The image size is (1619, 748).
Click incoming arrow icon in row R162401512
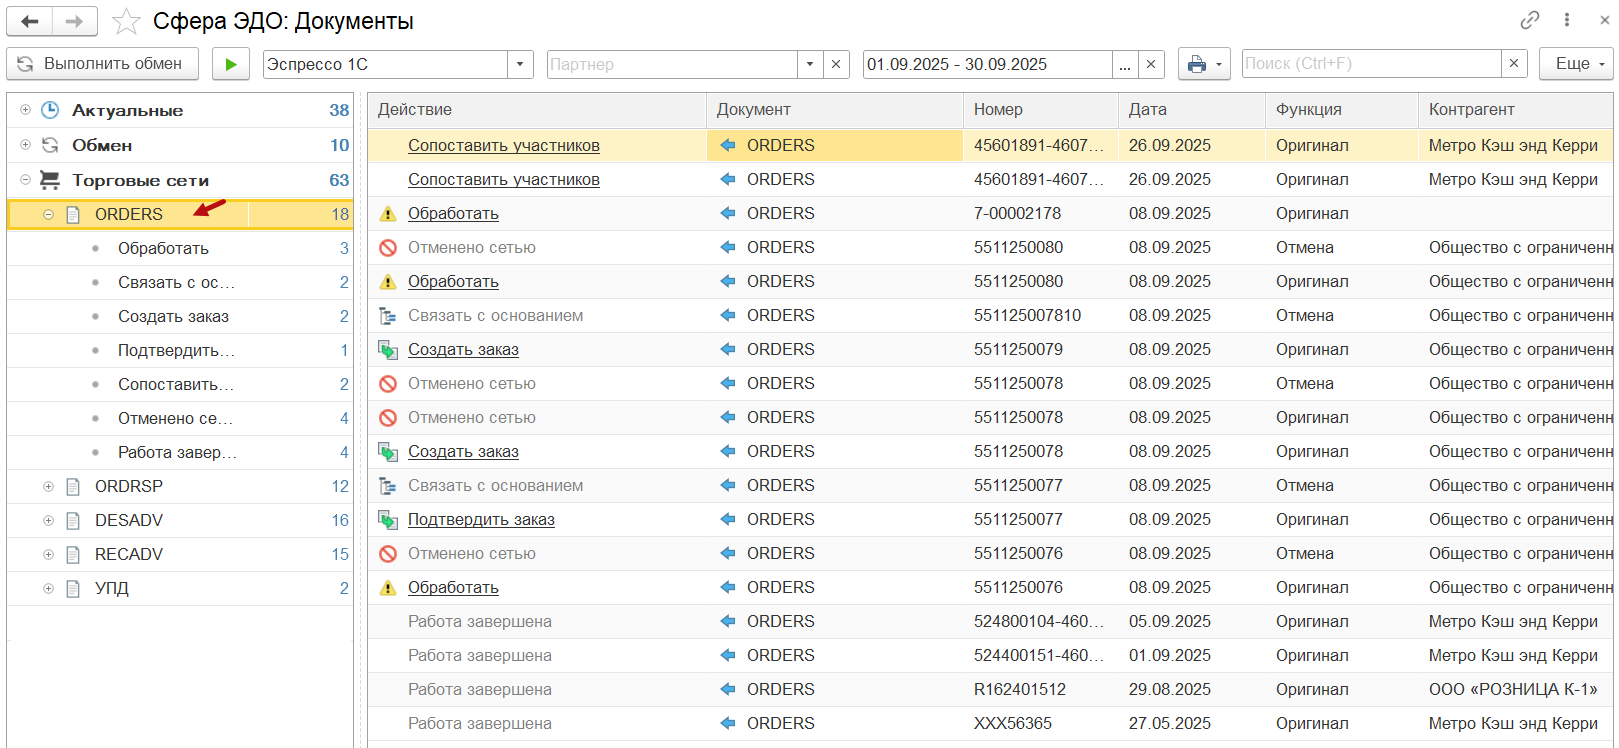point(728,689)
